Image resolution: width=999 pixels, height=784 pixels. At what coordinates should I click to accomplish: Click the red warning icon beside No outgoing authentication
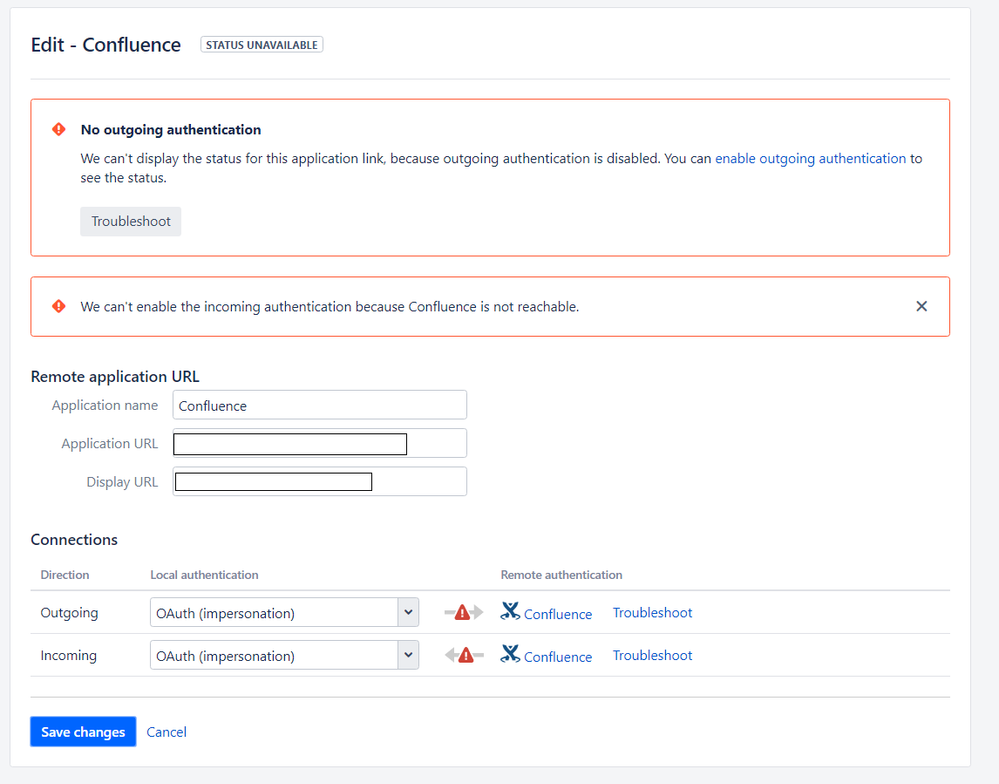click(59, 129)
